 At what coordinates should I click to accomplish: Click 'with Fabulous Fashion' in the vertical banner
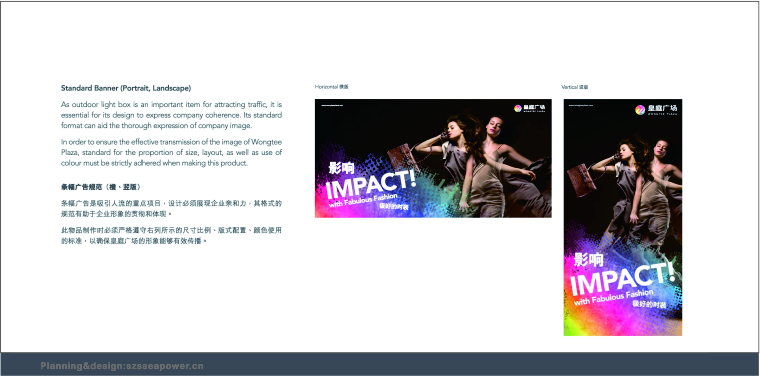tap(614, 297)
